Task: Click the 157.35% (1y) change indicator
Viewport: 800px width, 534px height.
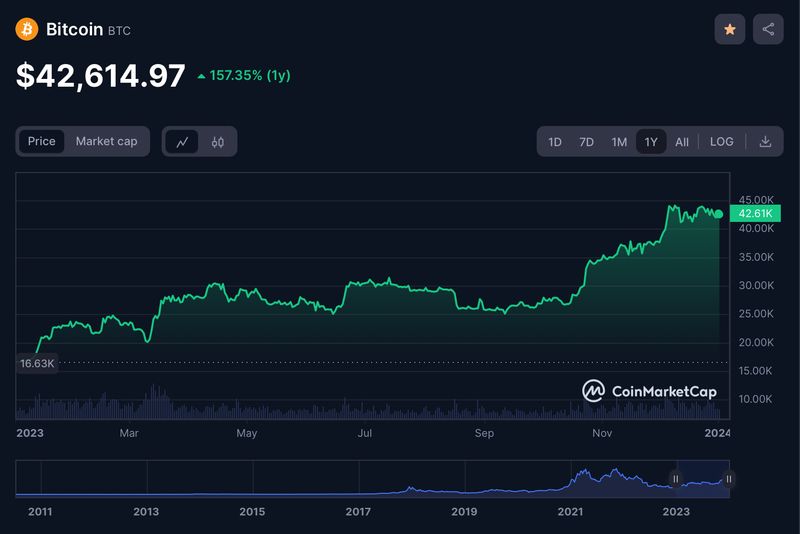Action: [244, 76]
